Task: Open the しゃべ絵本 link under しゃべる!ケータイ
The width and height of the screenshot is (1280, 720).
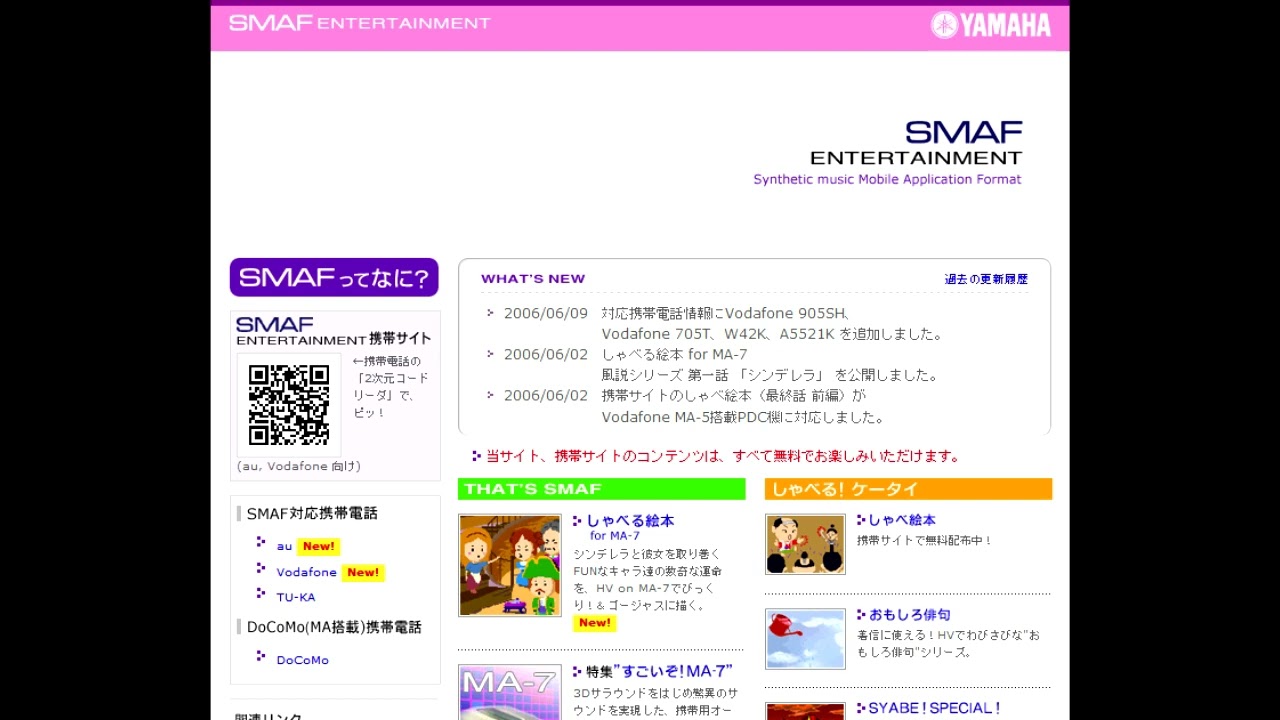Action: [902, 520]
